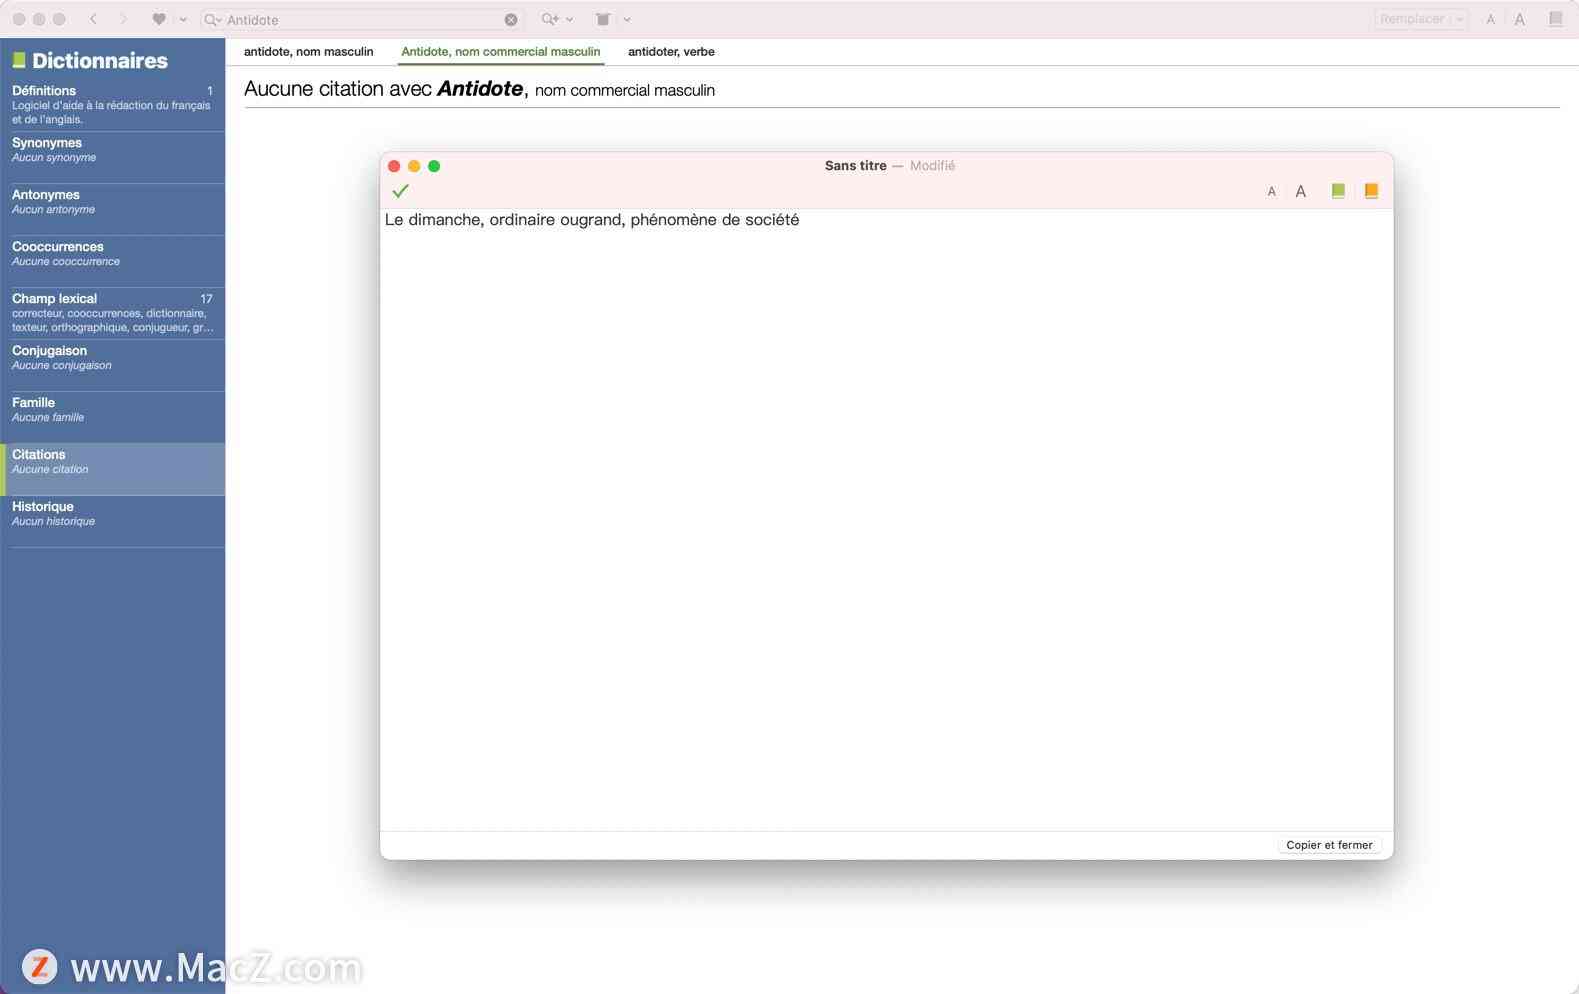
Task: Decrease text size in Sans titre window
Action: (1272, 192)
